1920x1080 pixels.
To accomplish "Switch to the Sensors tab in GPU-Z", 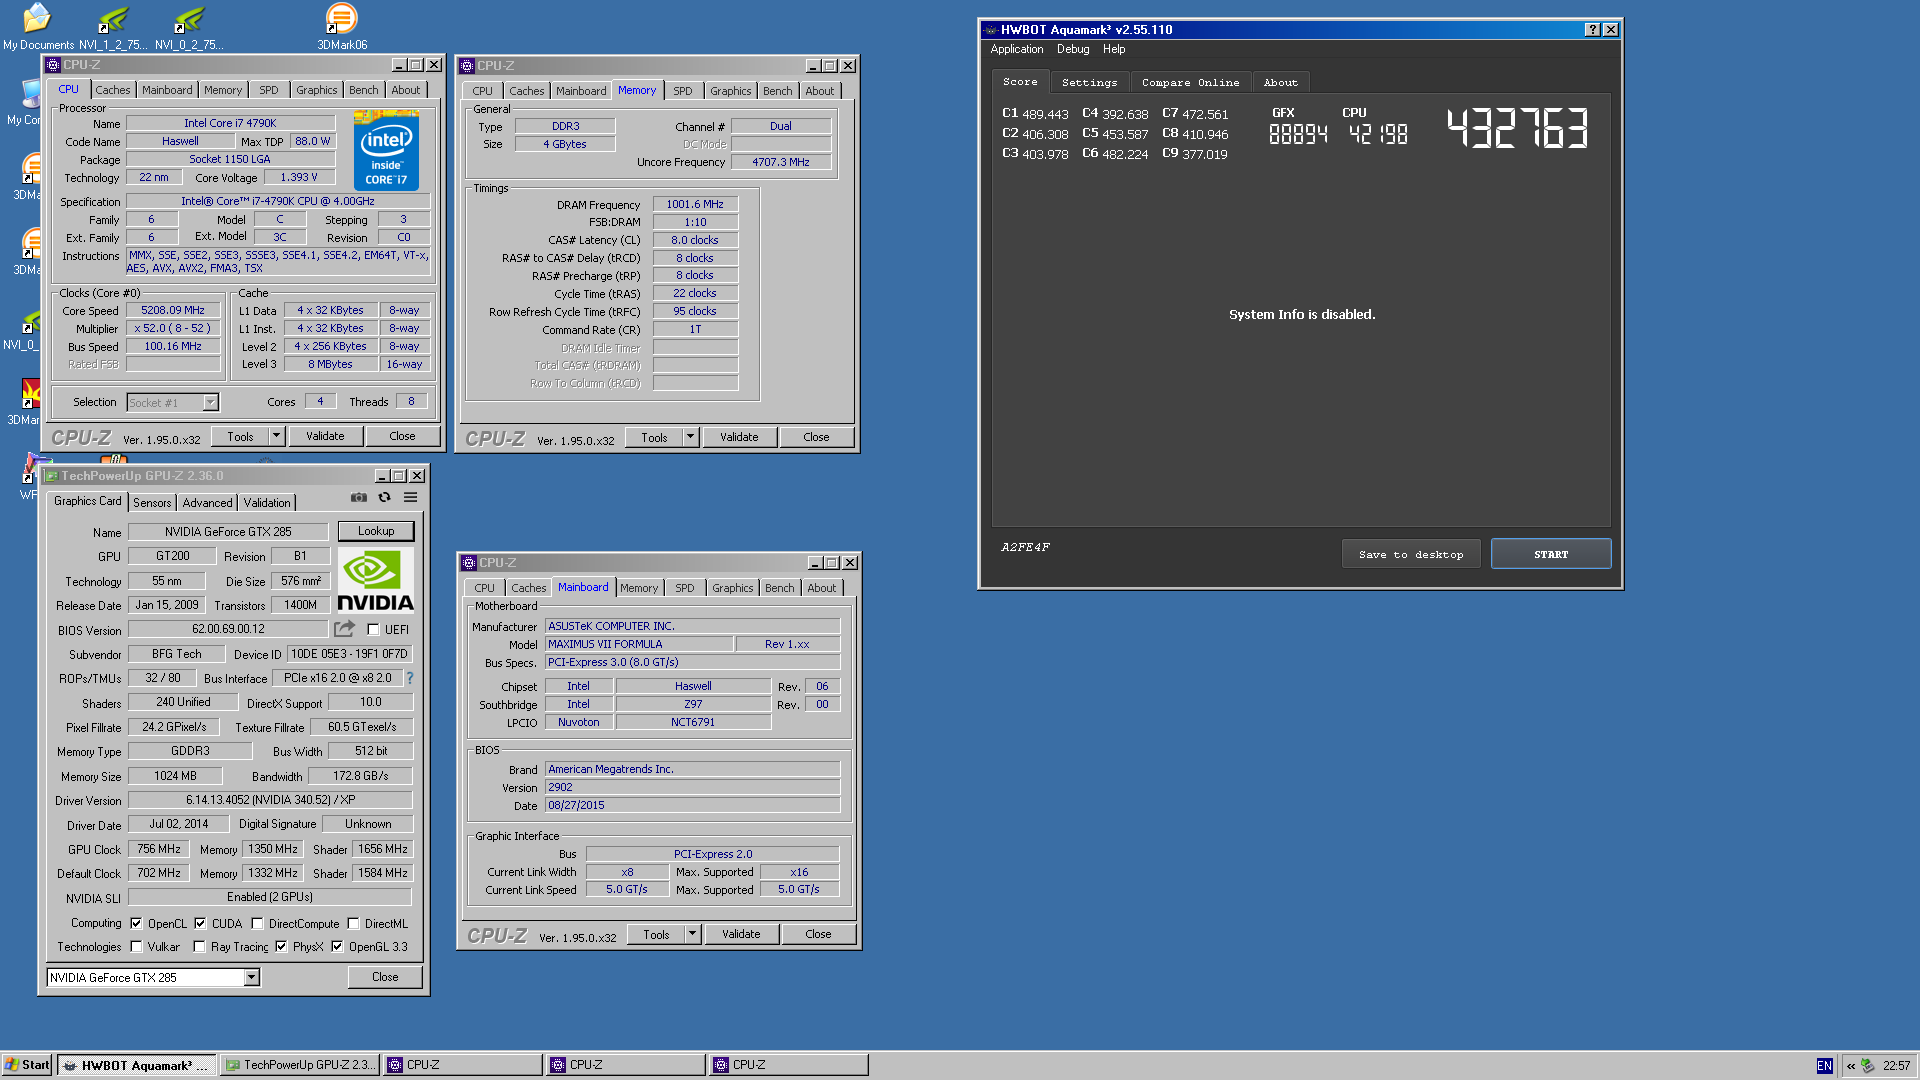I will pyautogui.click(x=152, y=503).
